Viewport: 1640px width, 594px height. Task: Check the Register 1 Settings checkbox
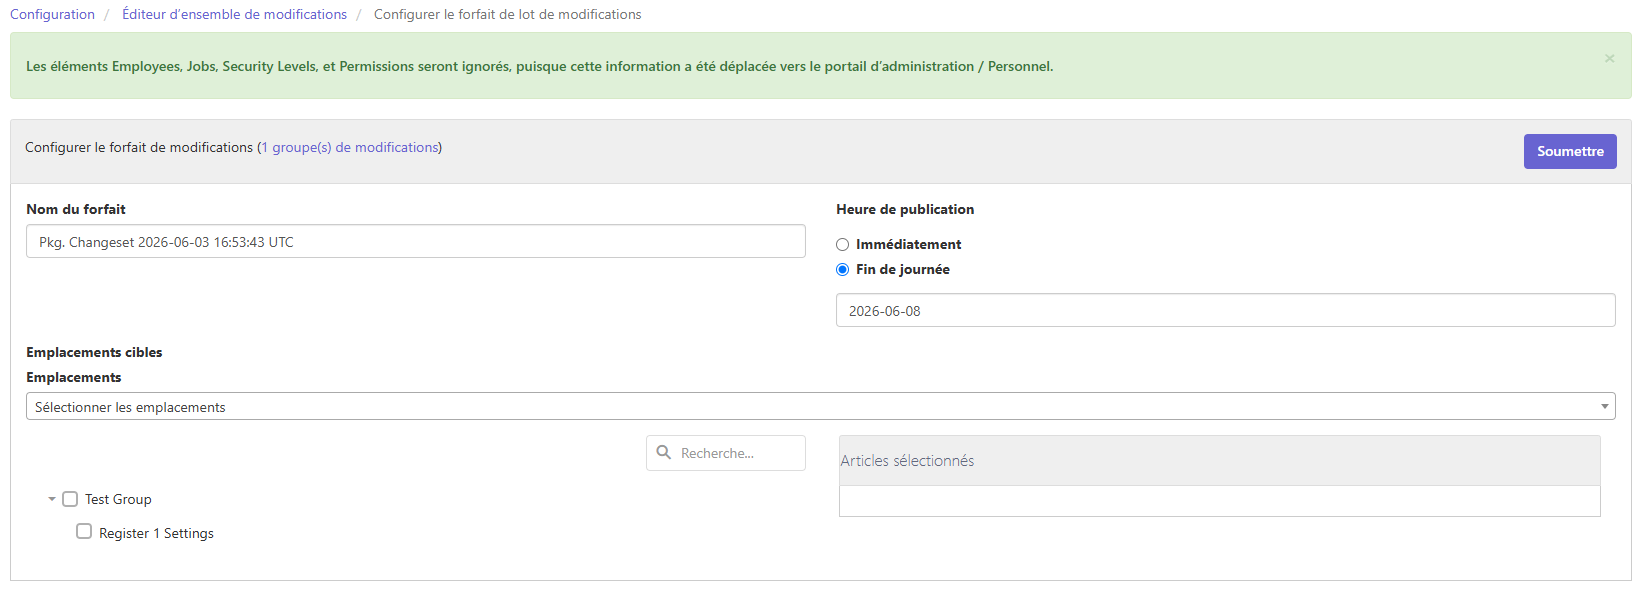point(84,532)
